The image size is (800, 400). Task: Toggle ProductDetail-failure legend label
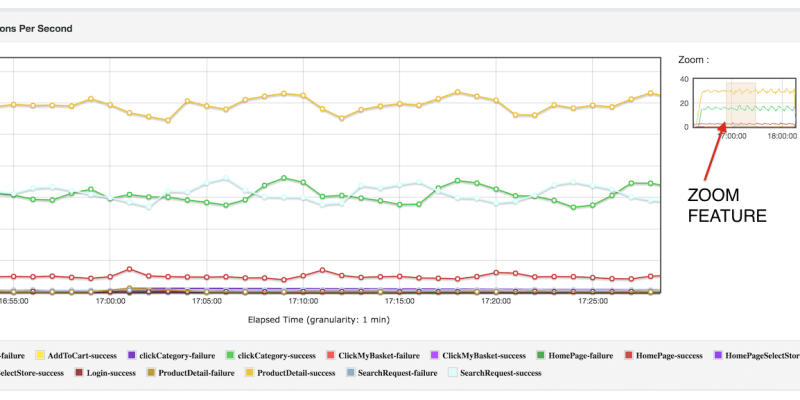[x=196, y=373]
